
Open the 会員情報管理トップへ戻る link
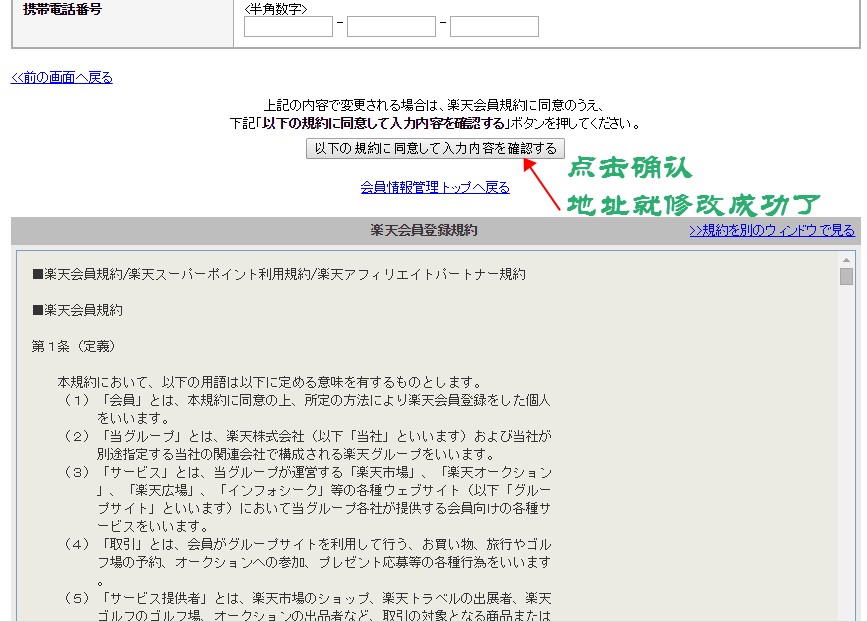click(435, 187)
